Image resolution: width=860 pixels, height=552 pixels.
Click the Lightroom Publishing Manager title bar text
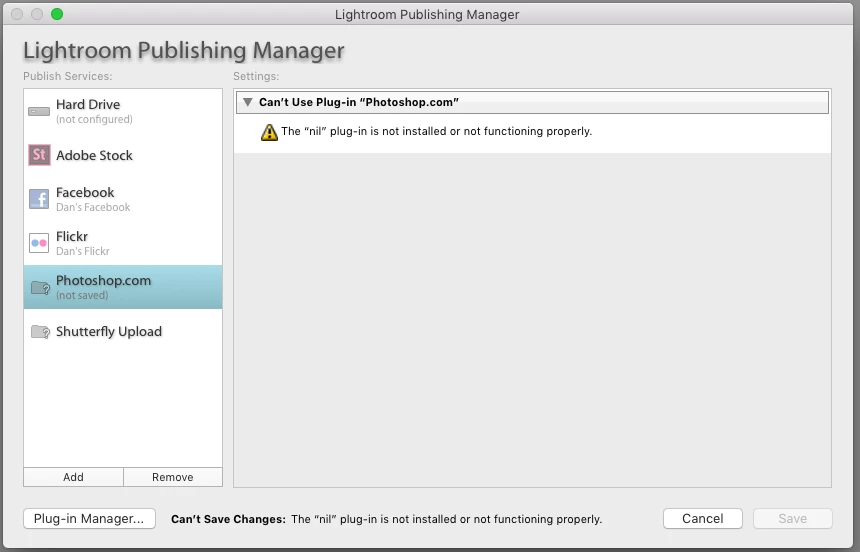[427, 15]
